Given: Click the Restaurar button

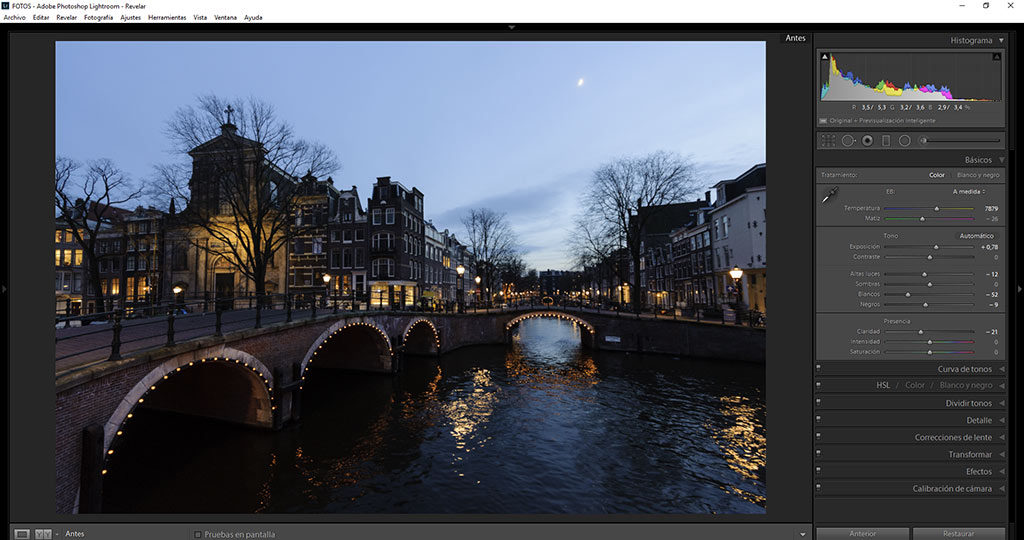Looking at the screenshot, I should point(958,534).
